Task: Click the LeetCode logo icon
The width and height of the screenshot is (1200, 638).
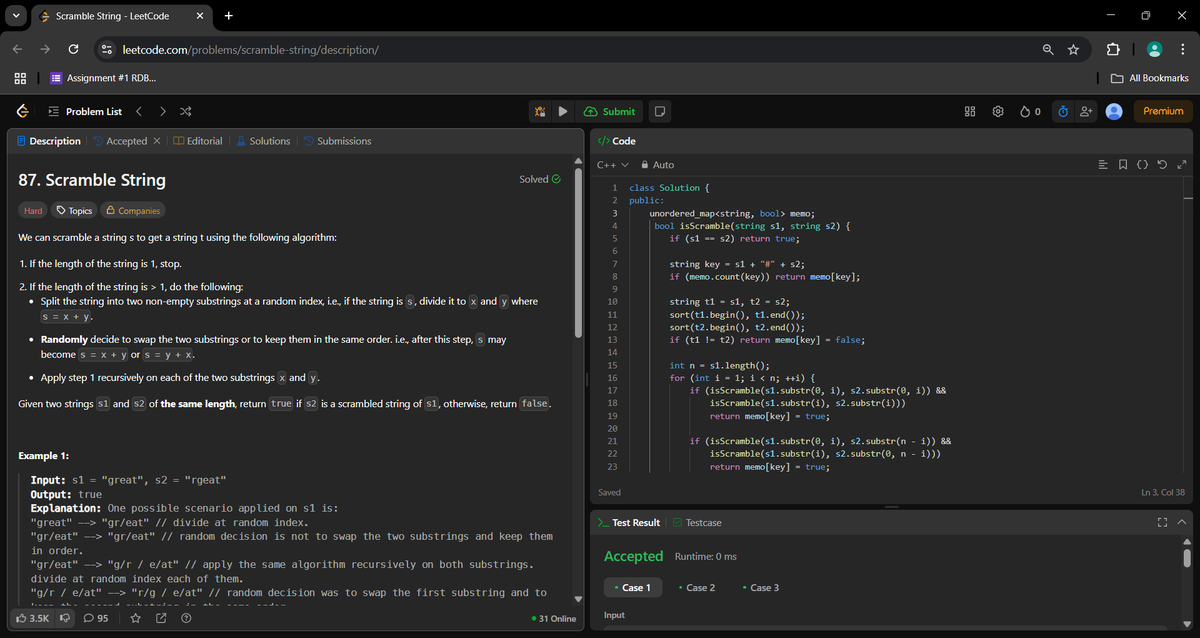Action: [22, 111]
